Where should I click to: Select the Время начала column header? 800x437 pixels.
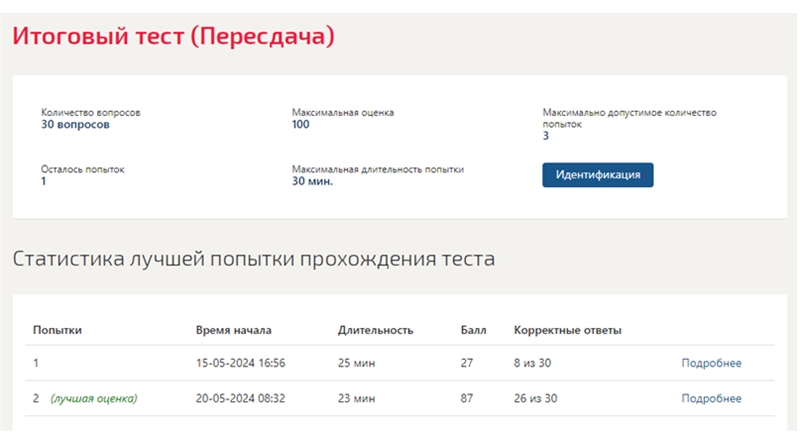click(234, 330)
